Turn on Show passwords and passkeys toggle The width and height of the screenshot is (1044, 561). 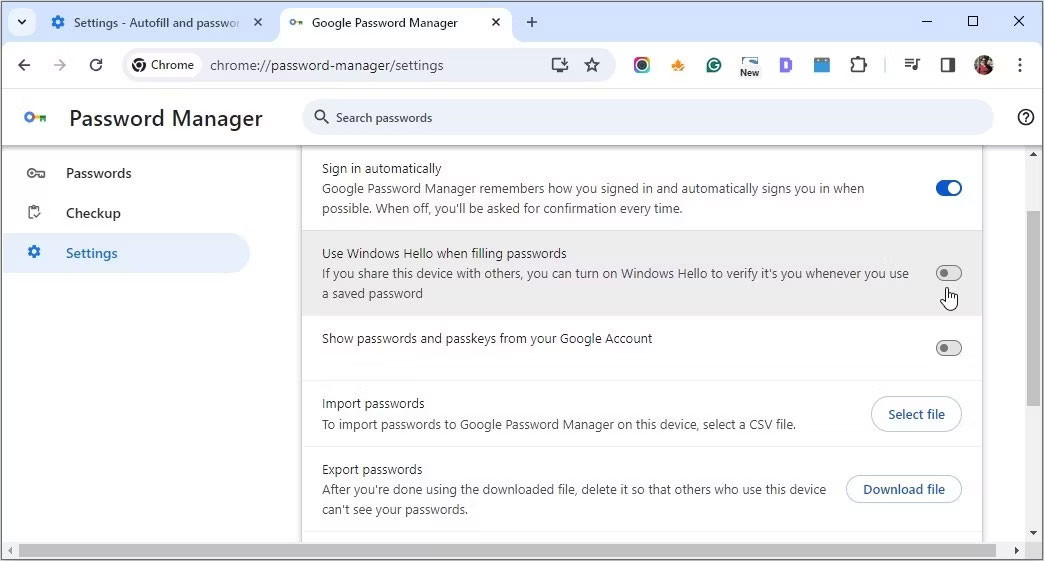tap(948, 348)
